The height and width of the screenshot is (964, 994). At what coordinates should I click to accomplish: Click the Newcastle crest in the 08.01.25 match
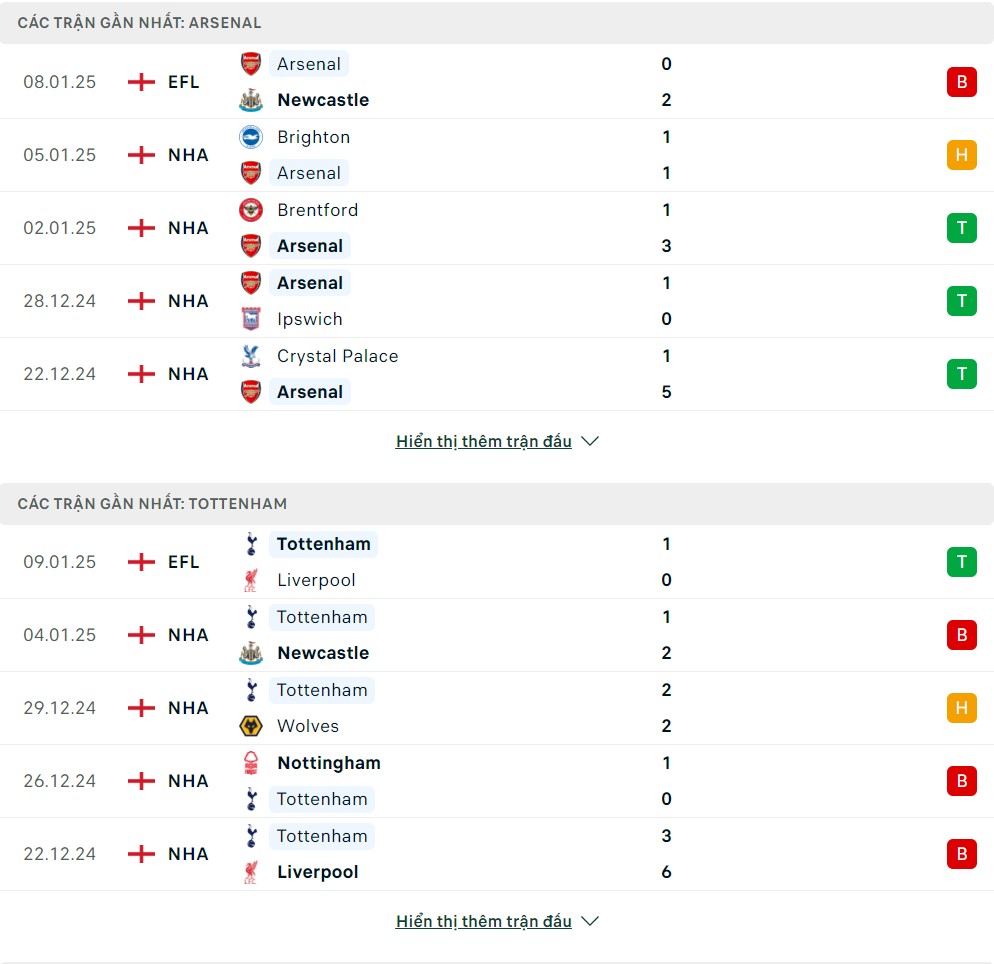pos(251,100)
